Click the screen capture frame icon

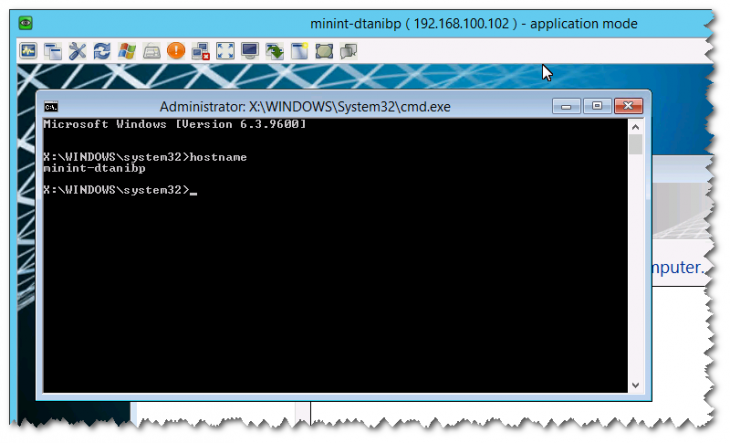point(324,51)
